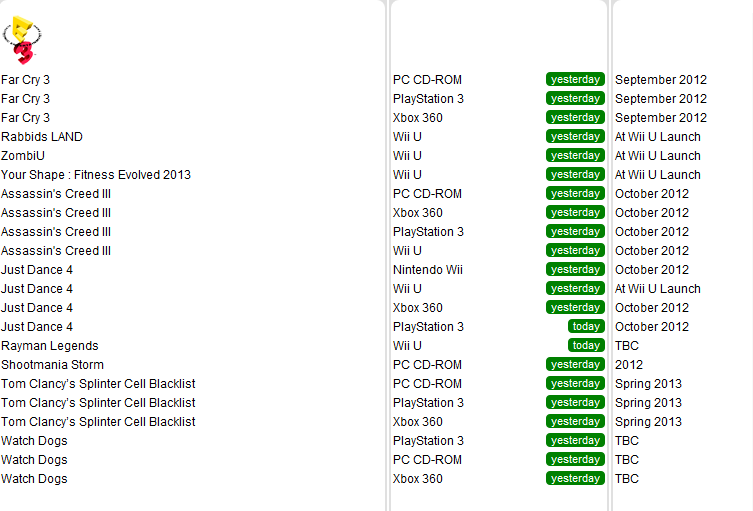Click 'today' badge in Just Dance 4 PlayStation 3 row
Viewport: 753px width, 511px height.
(x=586, y=327)
